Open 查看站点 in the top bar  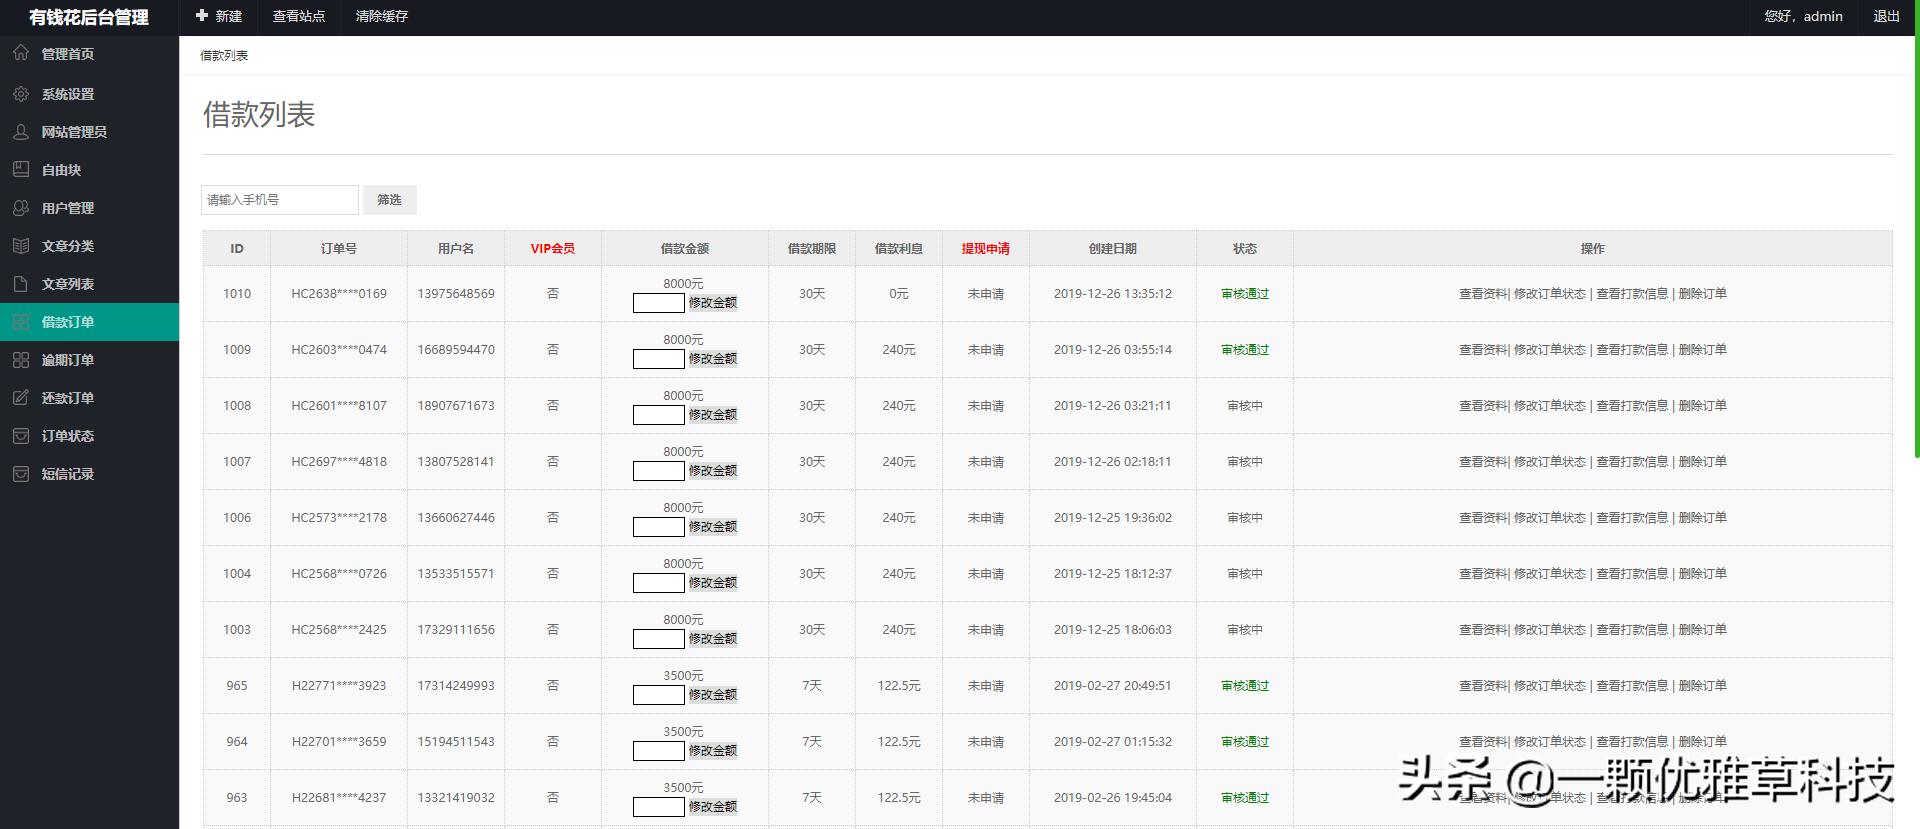(298, 16)
